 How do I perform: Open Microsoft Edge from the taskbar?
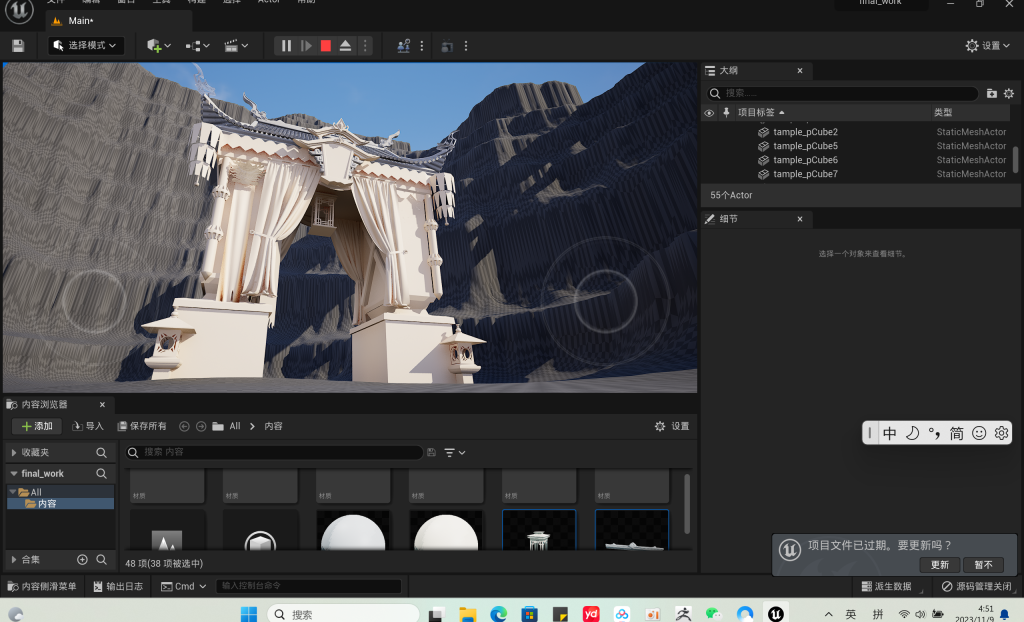499,614
